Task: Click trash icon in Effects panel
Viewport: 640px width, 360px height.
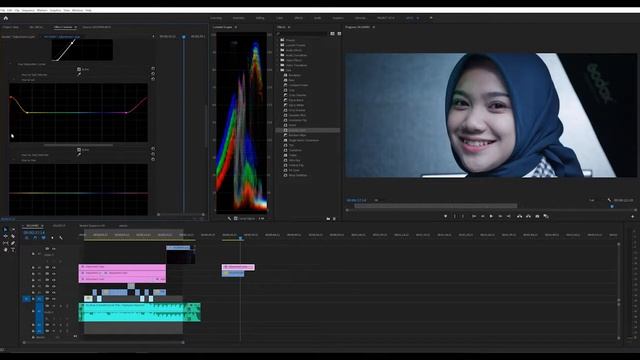Action: 334,219
